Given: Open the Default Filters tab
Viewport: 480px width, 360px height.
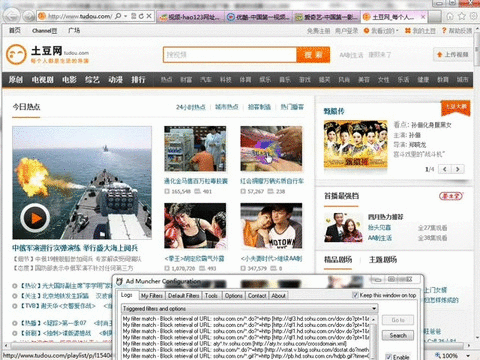Looking at the screenshot, I should (184, 295).
